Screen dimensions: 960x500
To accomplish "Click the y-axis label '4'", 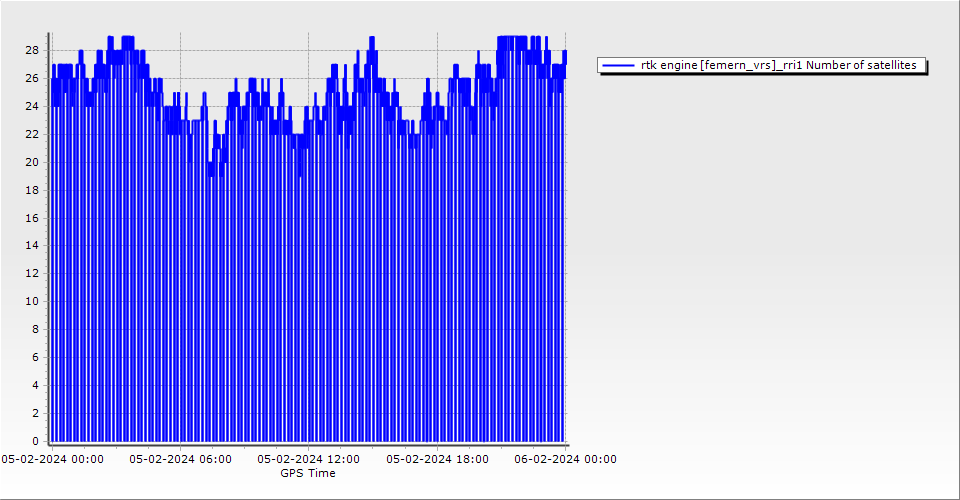I will point(35,385).
